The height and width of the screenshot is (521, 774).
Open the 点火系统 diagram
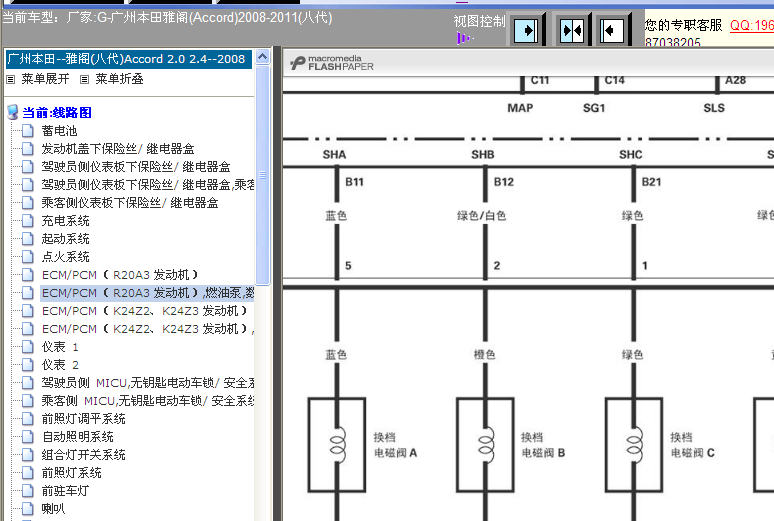click(x=65, y=257)
